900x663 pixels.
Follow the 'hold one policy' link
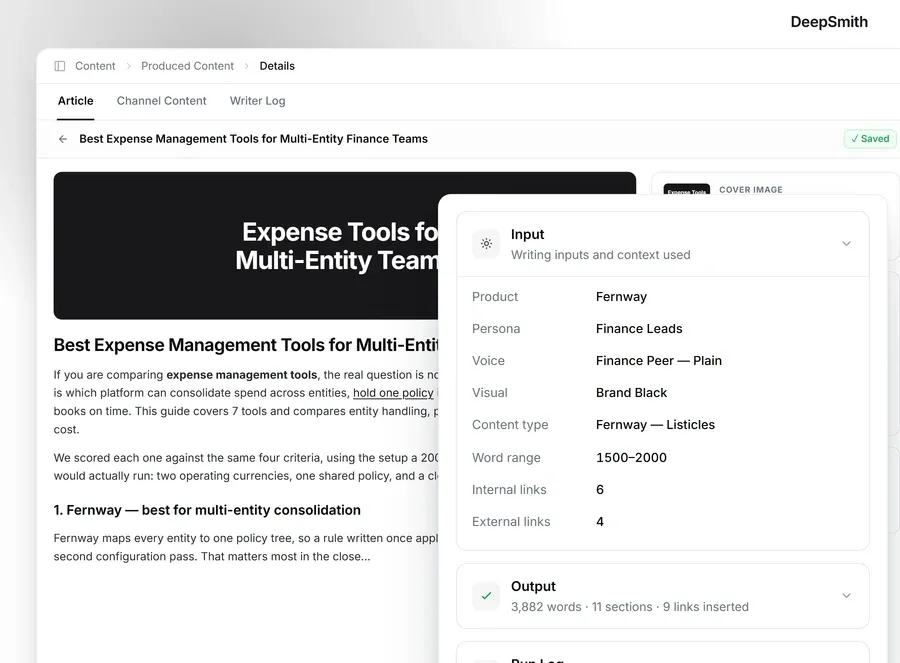[393, 393]
